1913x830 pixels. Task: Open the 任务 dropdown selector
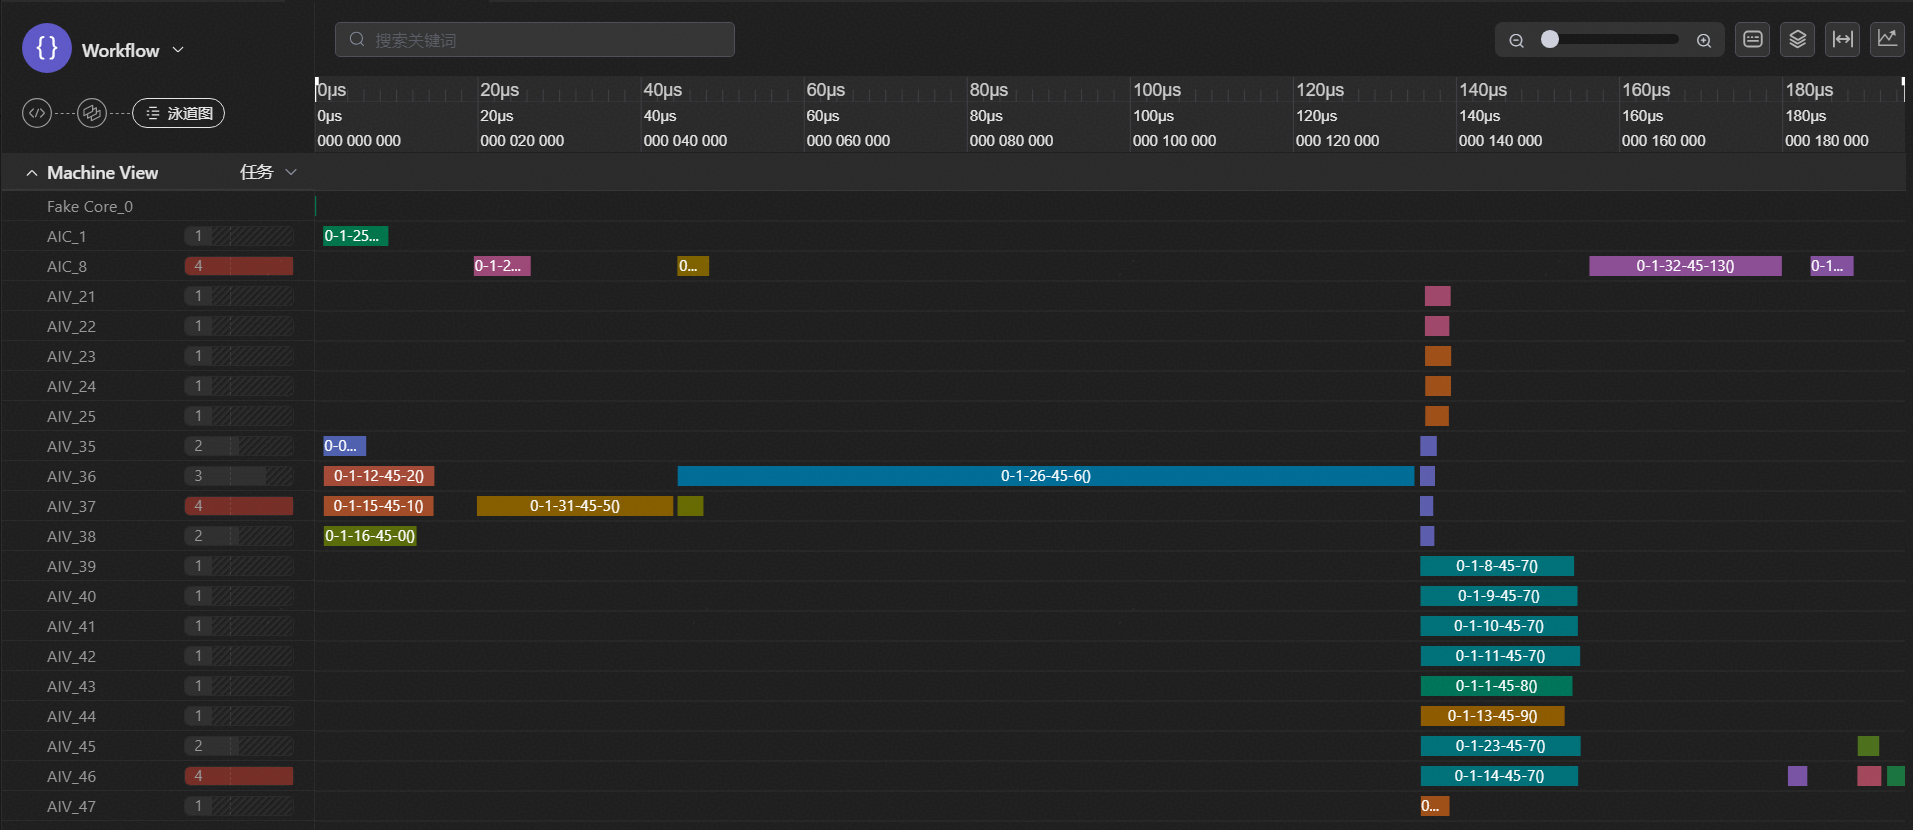click(268, 172)
